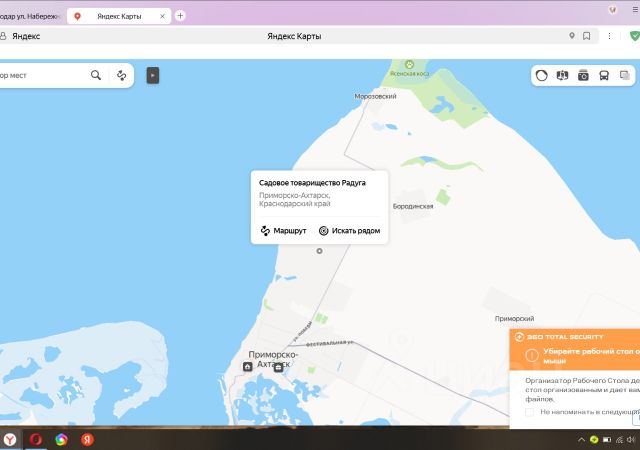Focus the places search input field
640x450 pixels.
coord(41,75)
